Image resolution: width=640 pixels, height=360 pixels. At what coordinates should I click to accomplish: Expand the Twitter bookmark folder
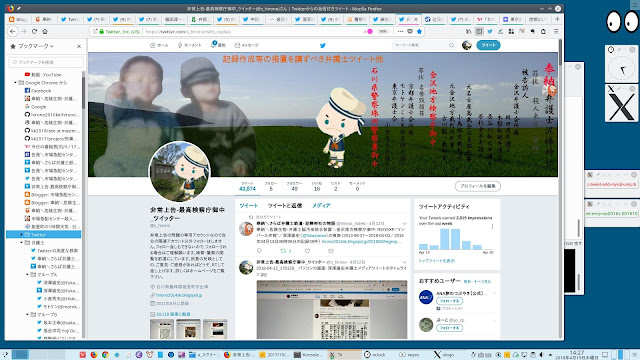point(22,235)
